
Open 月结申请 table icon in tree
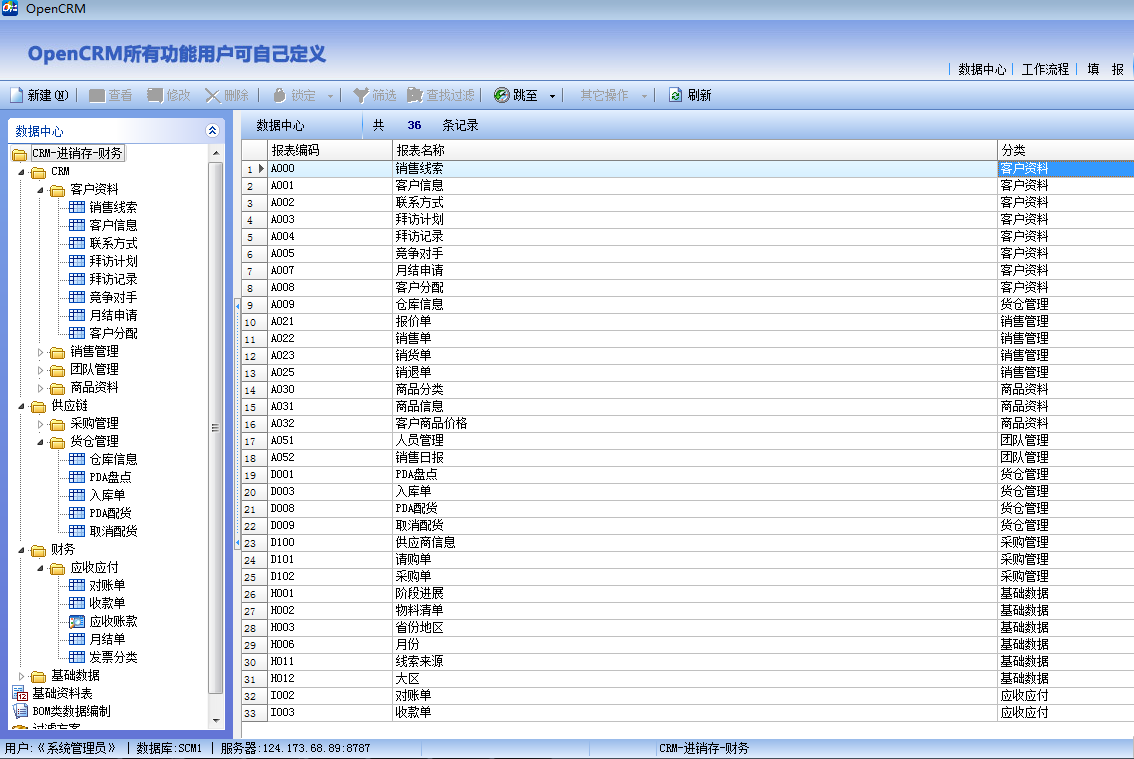point(77,315)
